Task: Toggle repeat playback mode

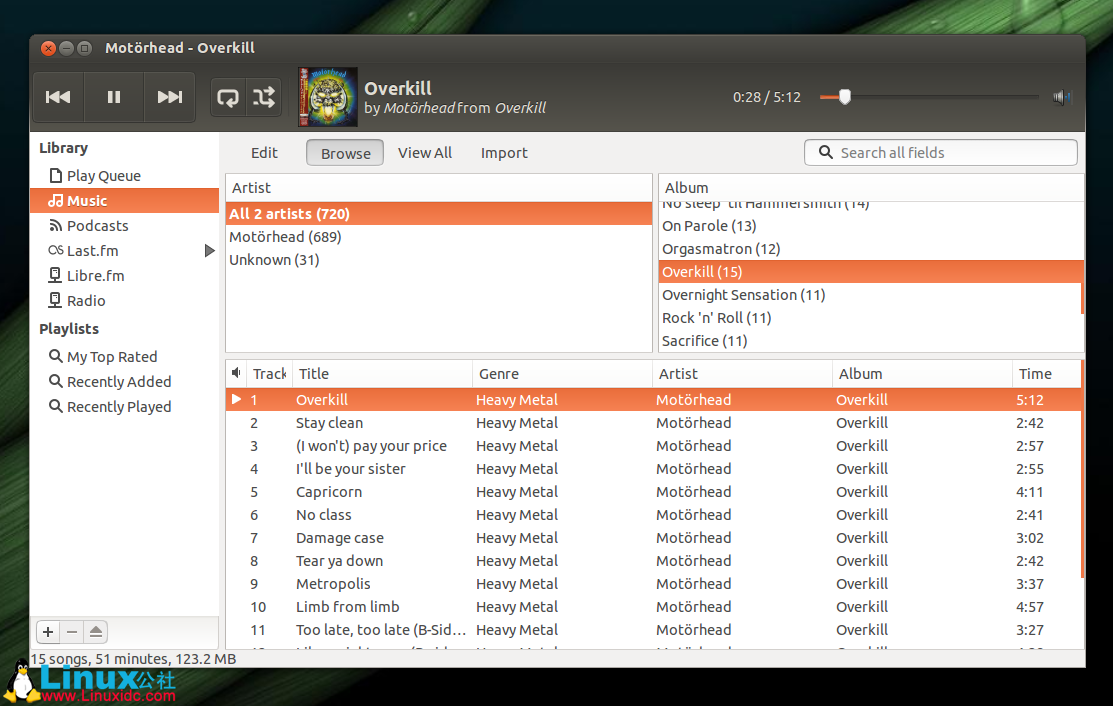Action: [228, 97]
